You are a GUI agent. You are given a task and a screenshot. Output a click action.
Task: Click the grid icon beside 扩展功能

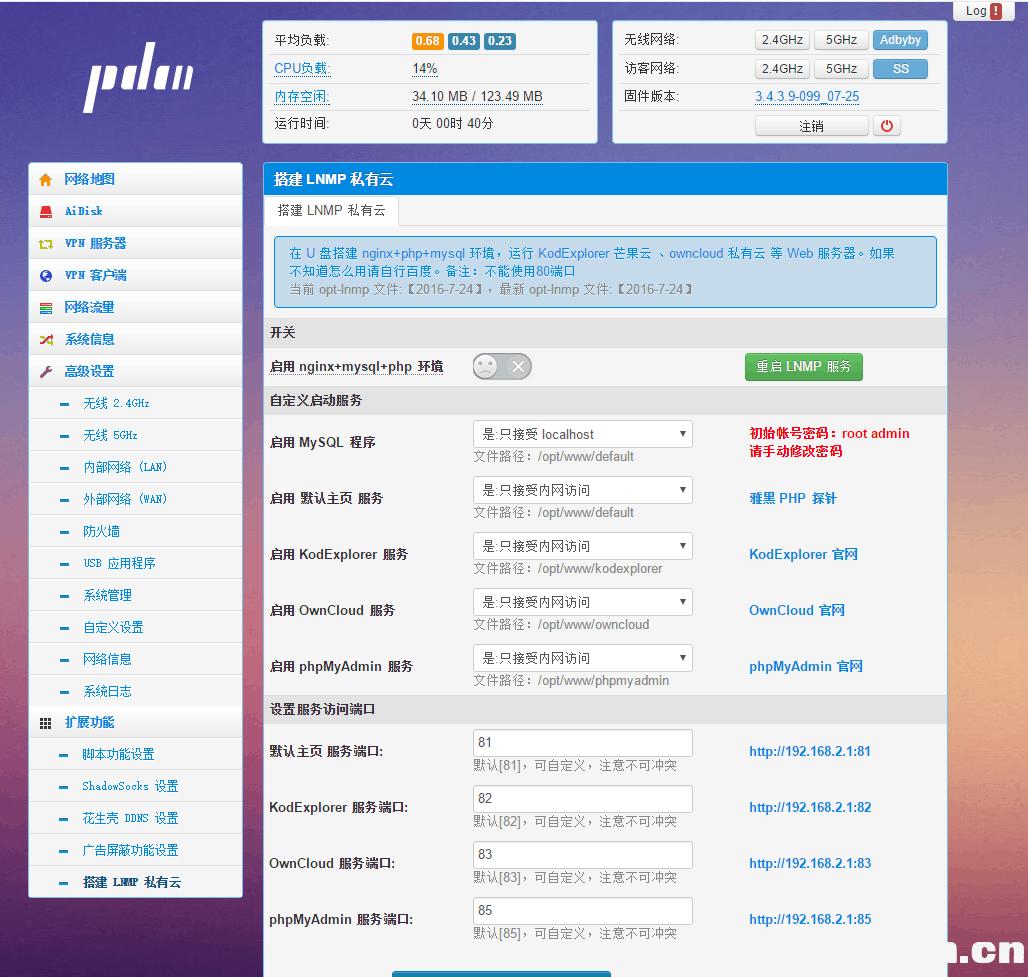pyautogui.click(x=45, y=723)
